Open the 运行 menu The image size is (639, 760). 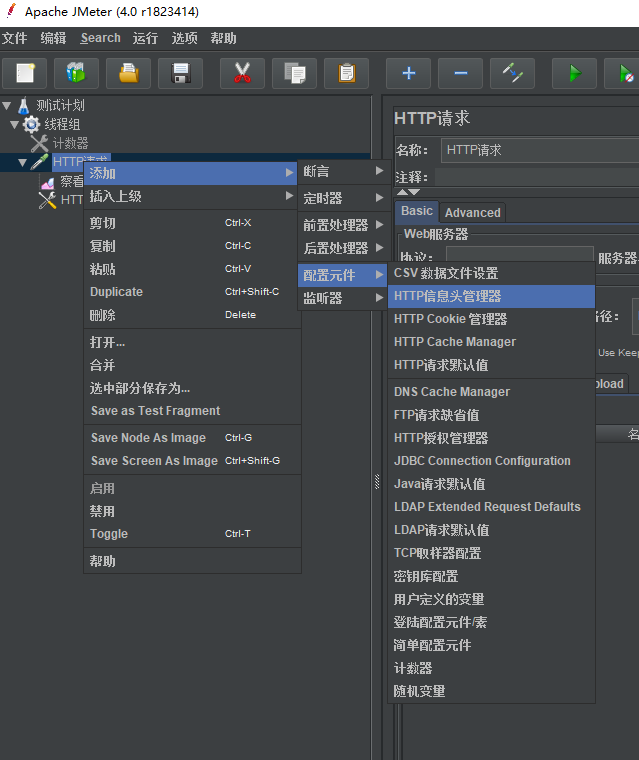(145, 38)
